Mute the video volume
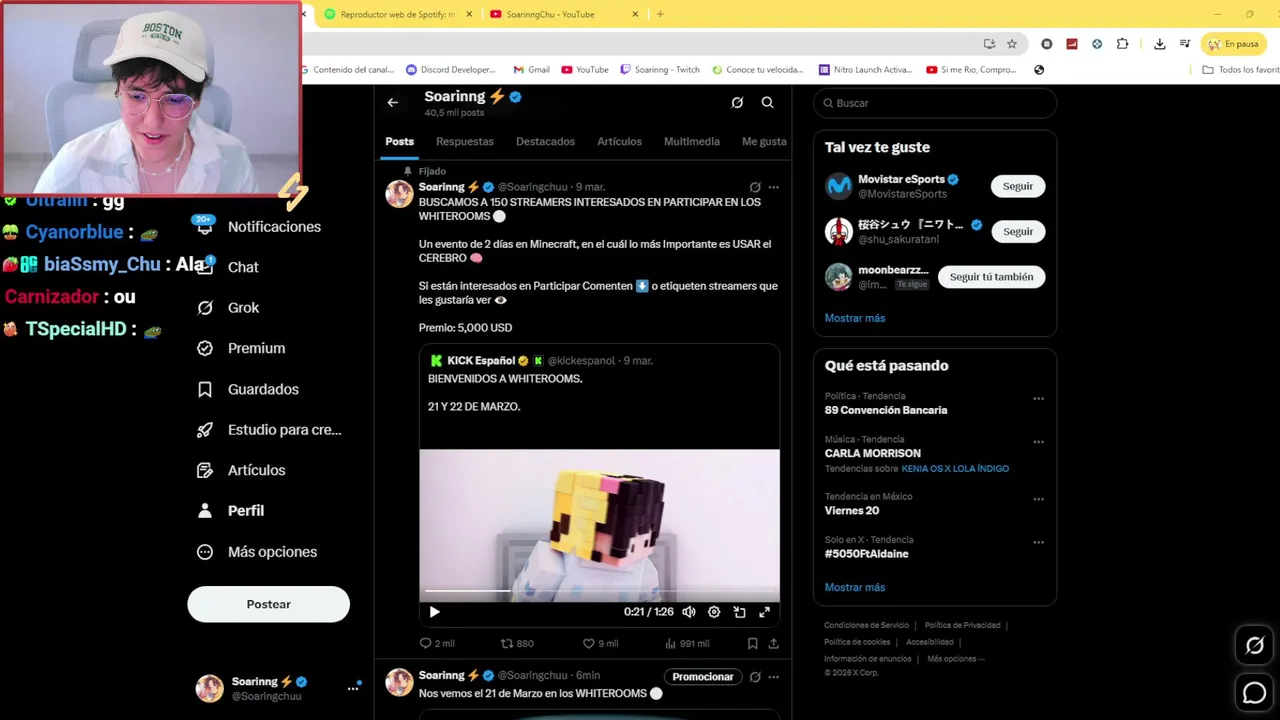 [x=689, y=612]
